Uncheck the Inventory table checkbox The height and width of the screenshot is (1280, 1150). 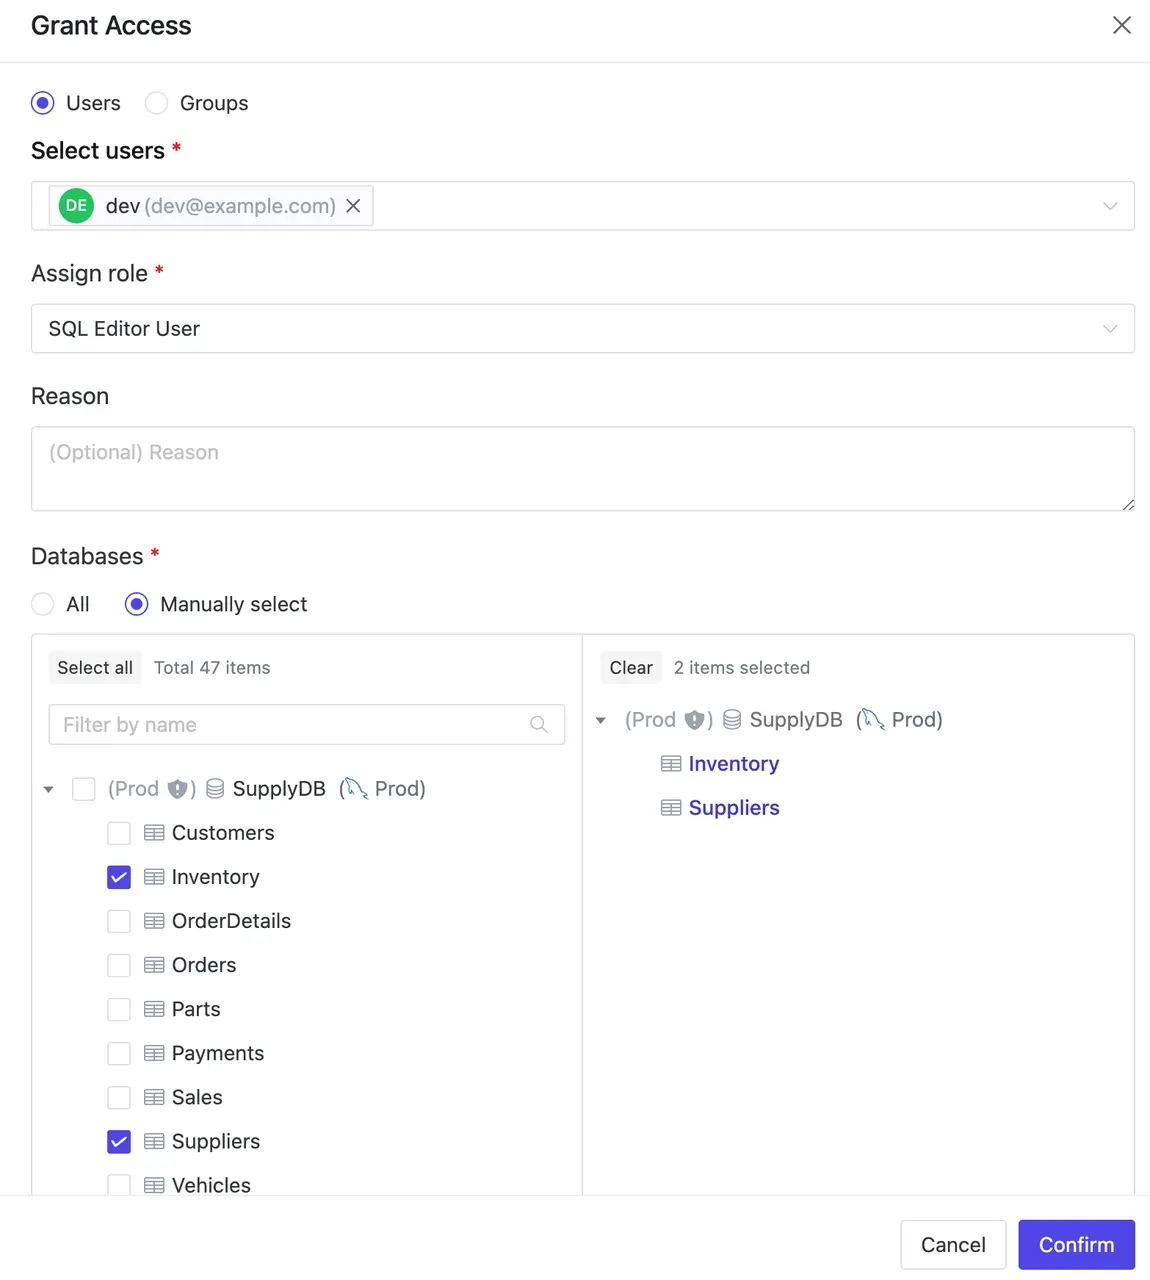pyautogui.click(x=119, y=877)
